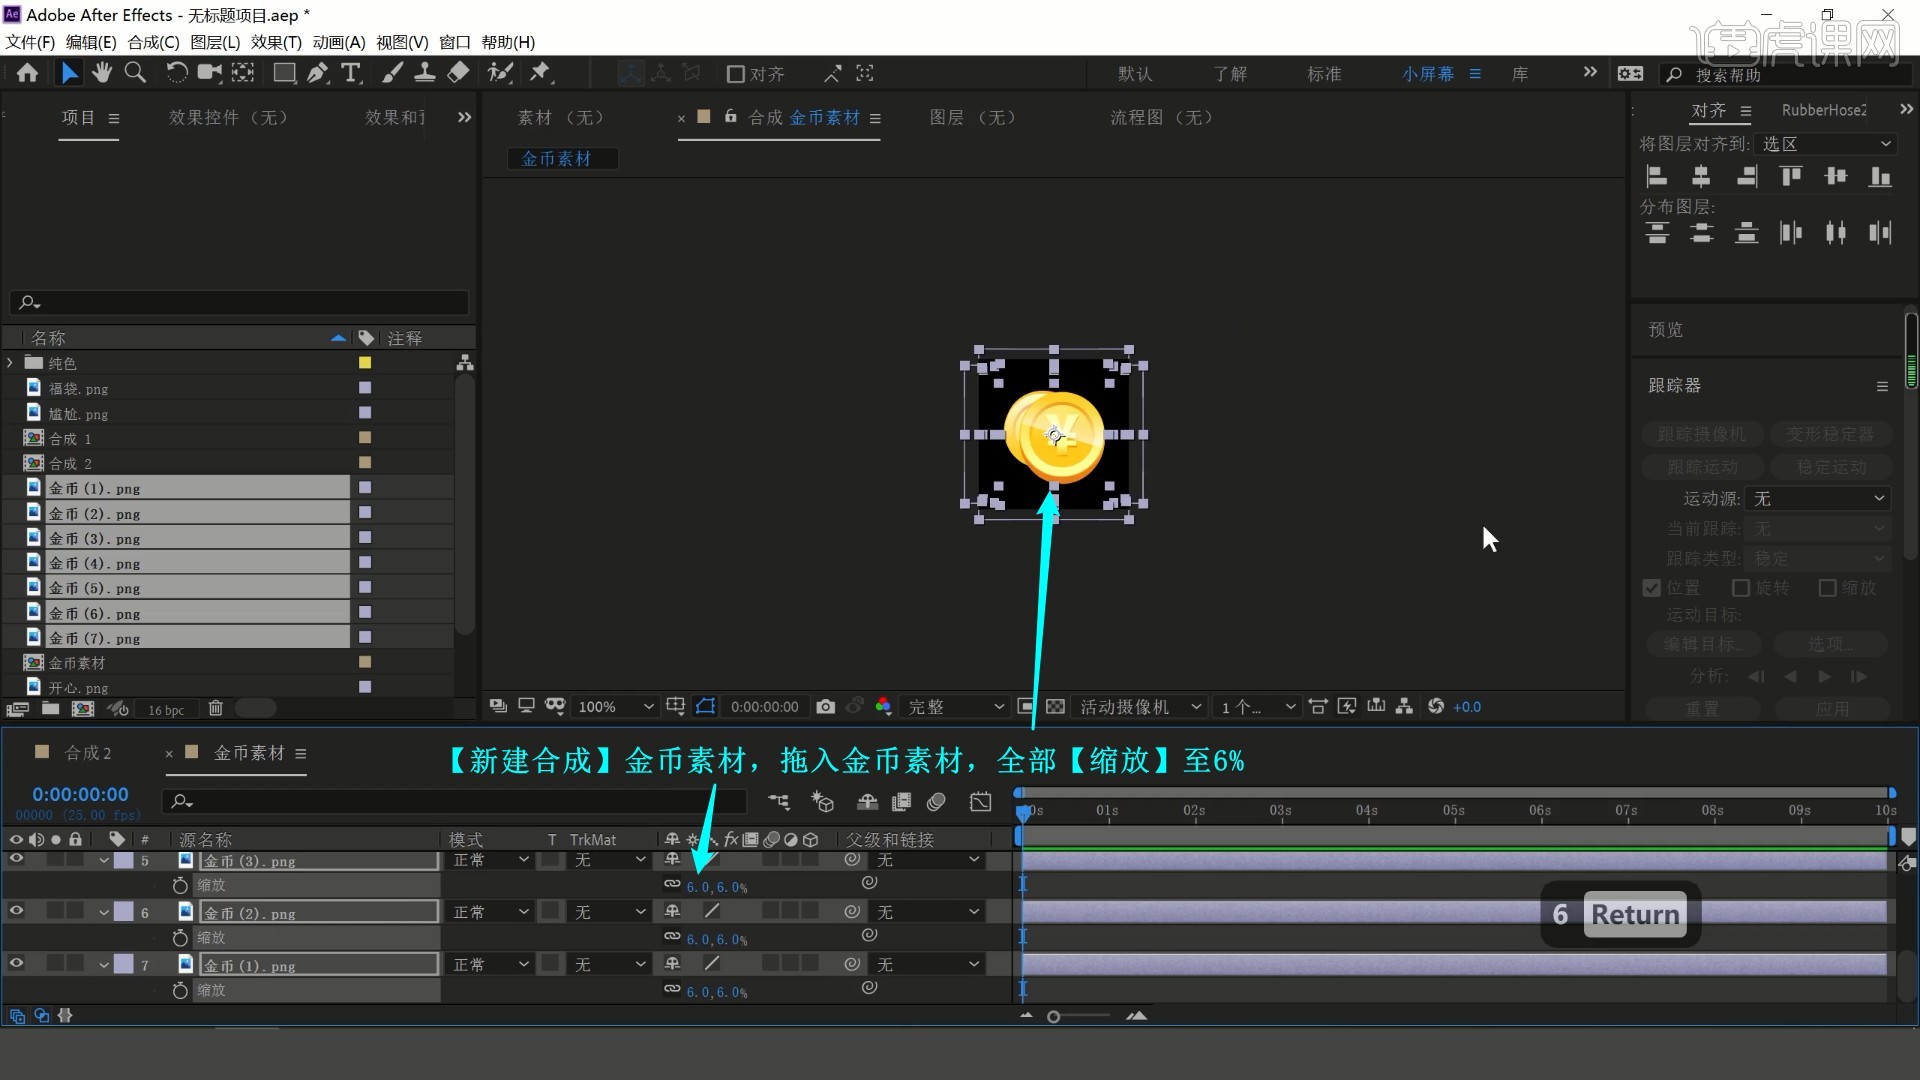This screenshot has width=1920, height=1080.
Task: Select the Pen tool
Action: click(x=317, y=73)
